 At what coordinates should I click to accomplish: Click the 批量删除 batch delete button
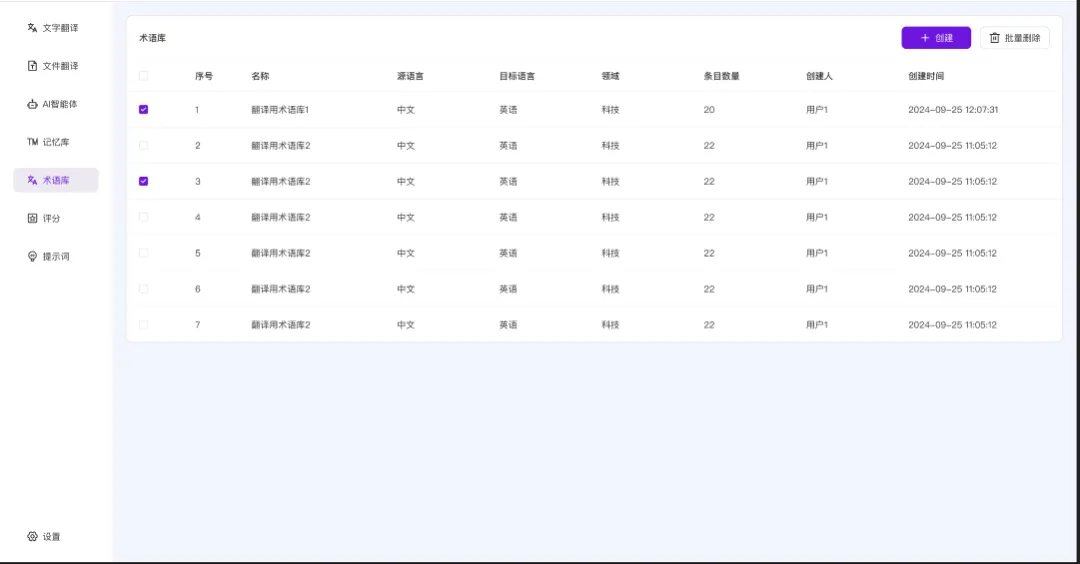tap(1014, 38)
